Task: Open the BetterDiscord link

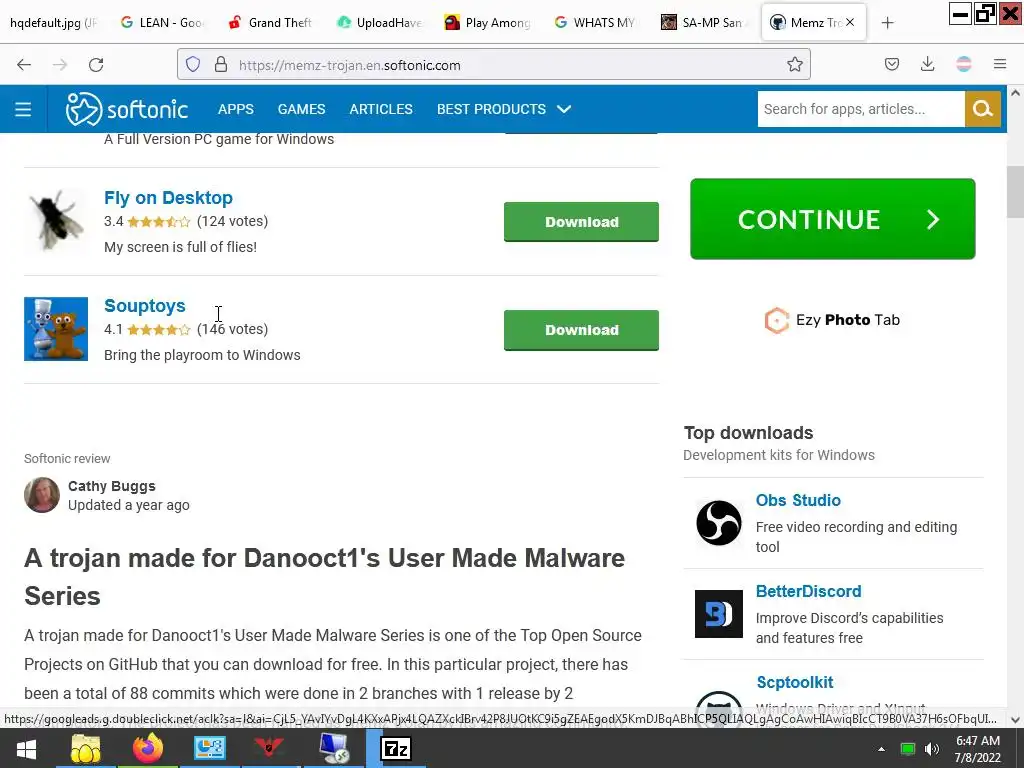Action: pyautogui.click(x=808, y=591)
